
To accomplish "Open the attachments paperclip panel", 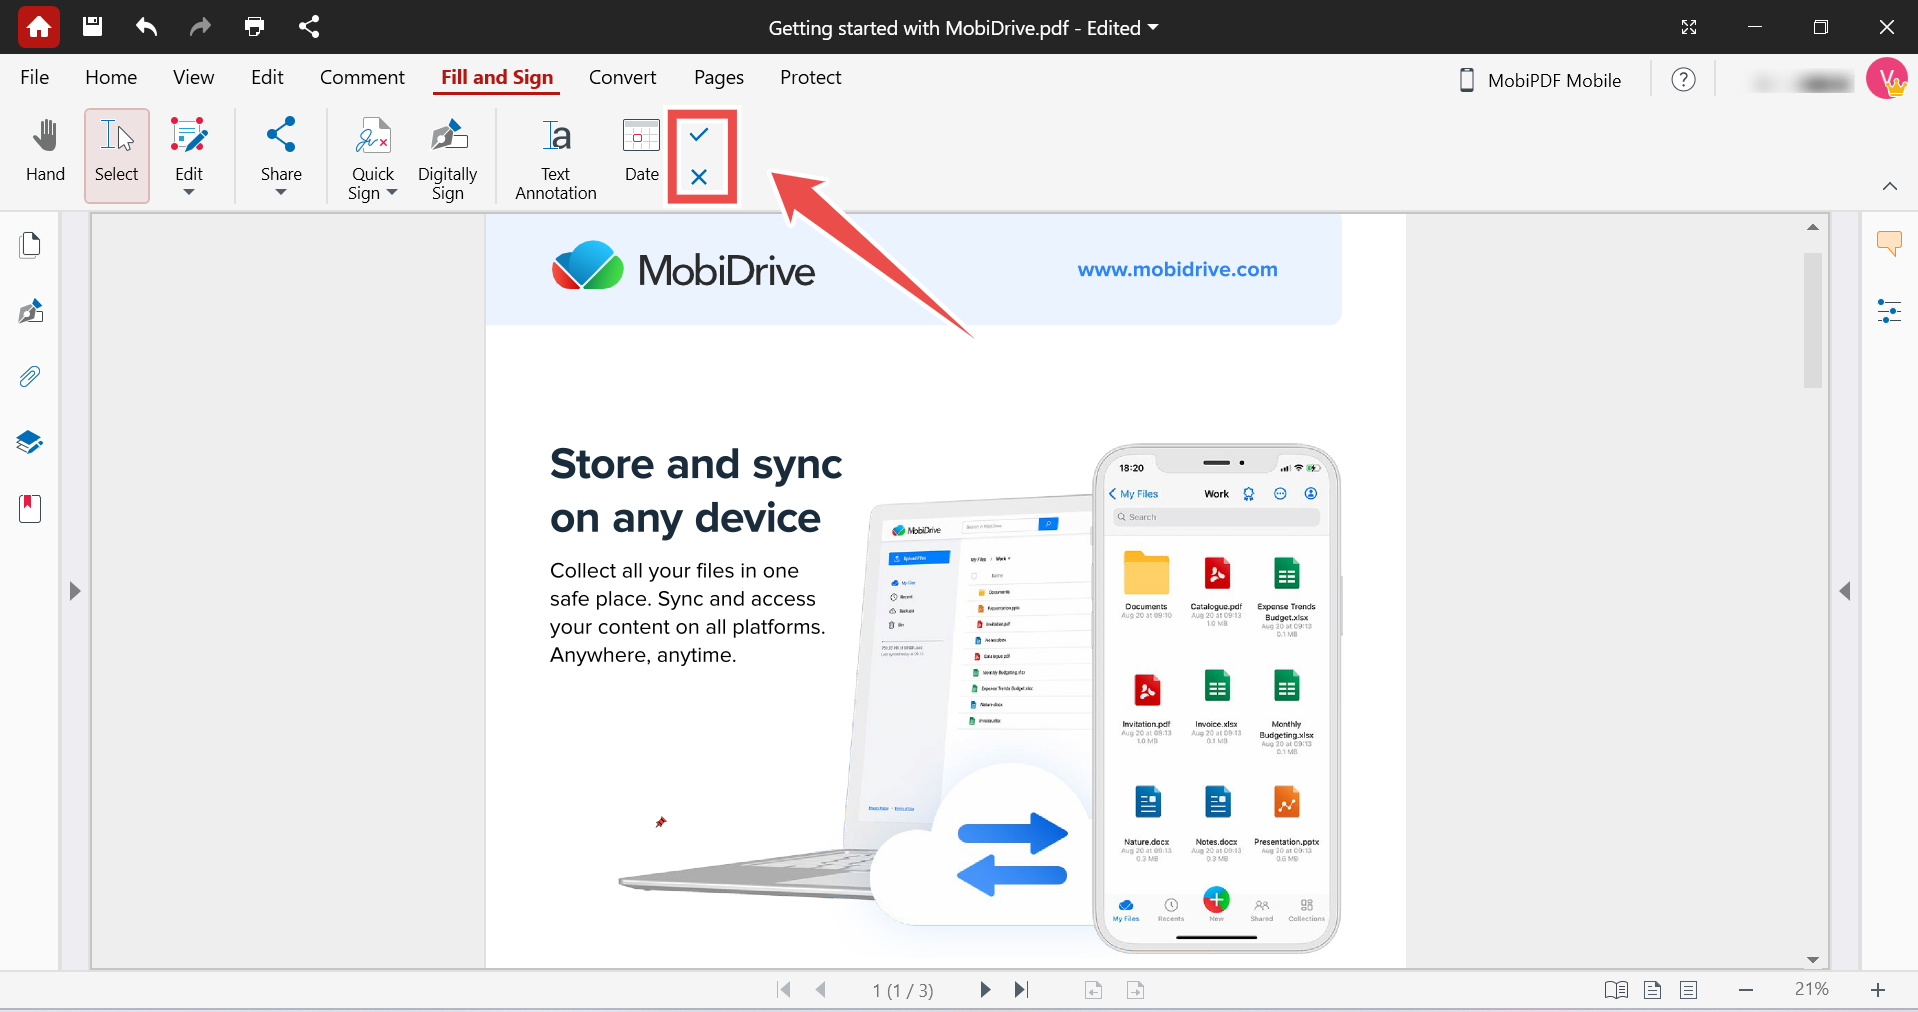I will [30, 377].
